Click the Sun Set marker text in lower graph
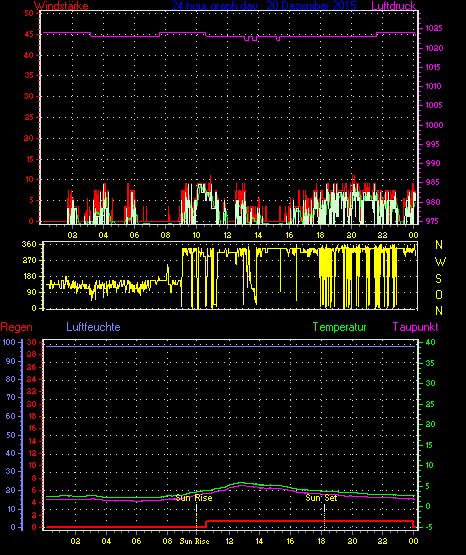This screenshot has width=466, height=555. (321, 498)
